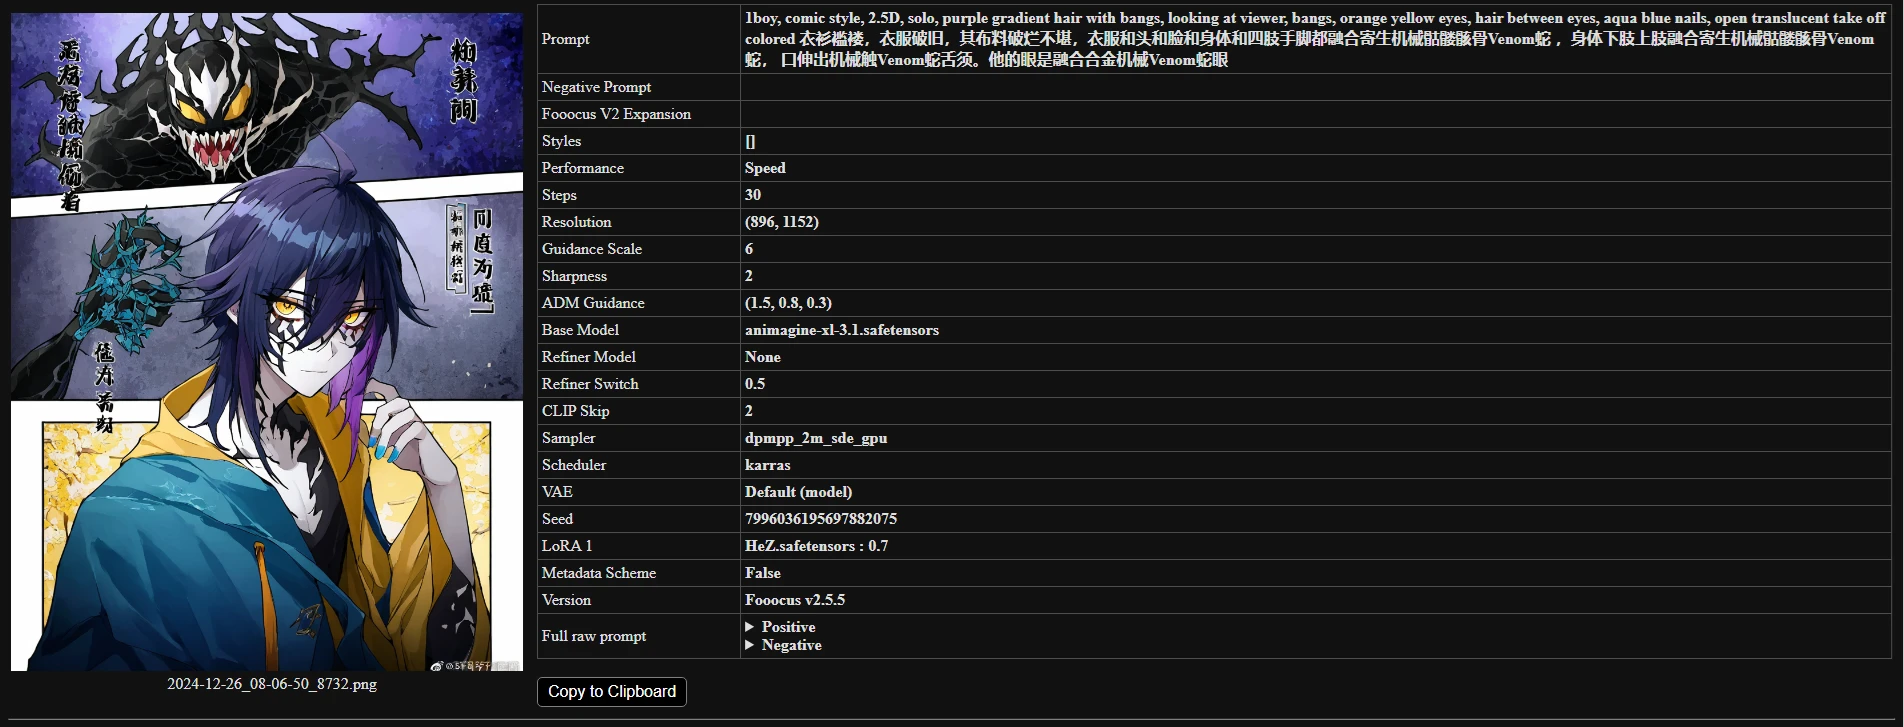Expand the Negative full raw prompt

784,645
